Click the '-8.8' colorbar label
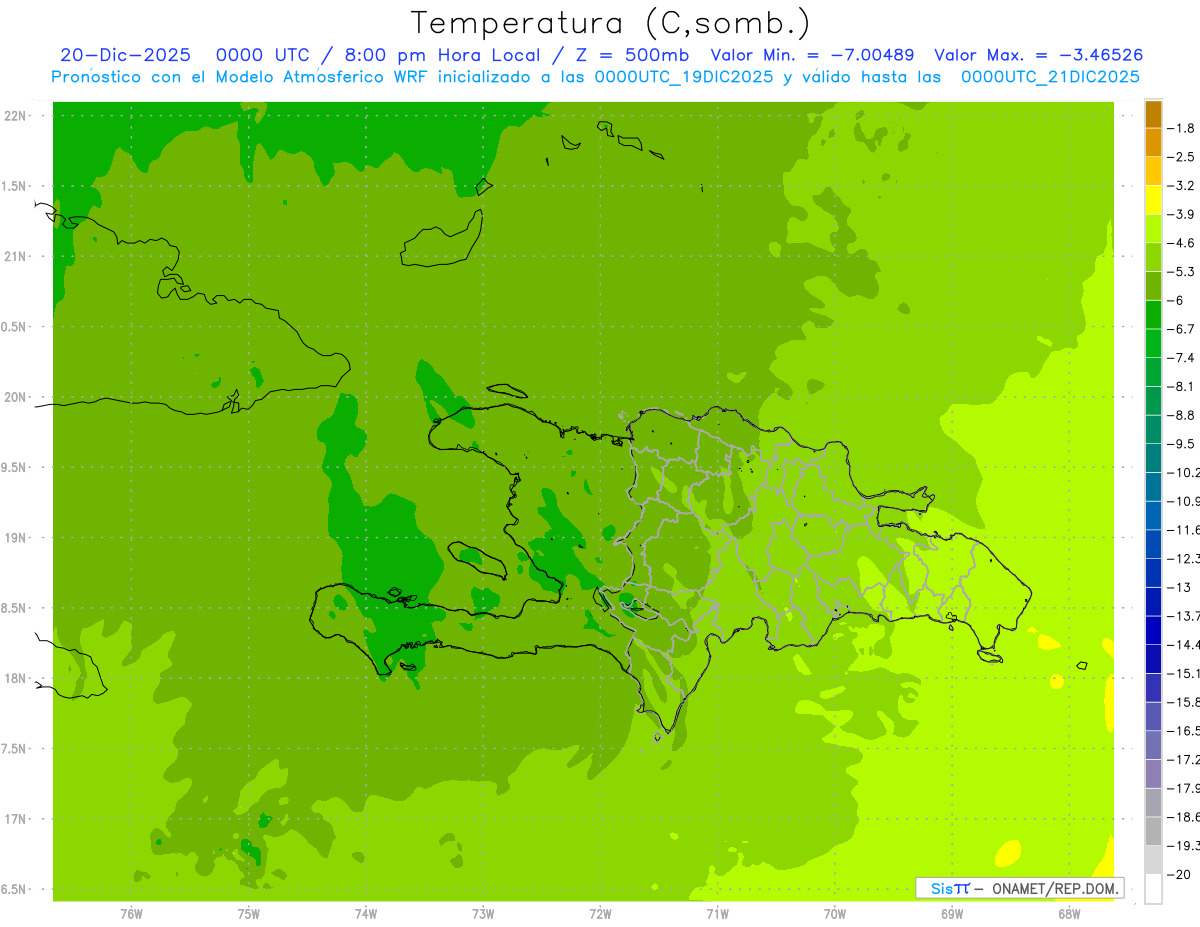 coord(1181,415)
